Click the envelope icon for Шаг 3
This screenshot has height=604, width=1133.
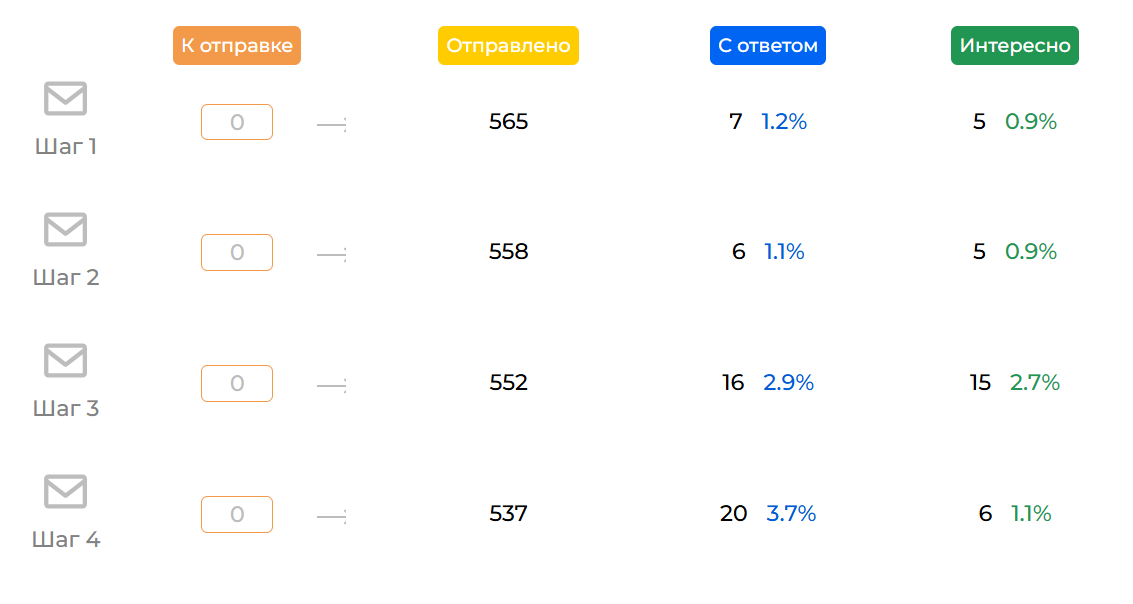[65, 361]
